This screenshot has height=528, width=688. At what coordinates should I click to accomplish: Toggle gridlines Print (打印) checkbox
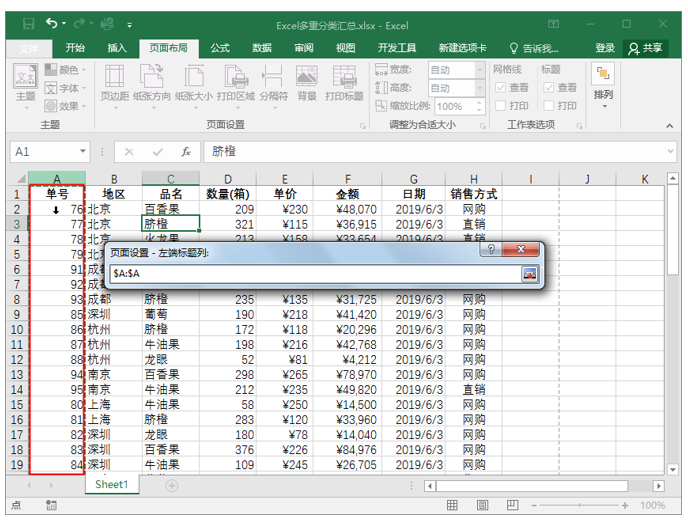tap(500, 105)
